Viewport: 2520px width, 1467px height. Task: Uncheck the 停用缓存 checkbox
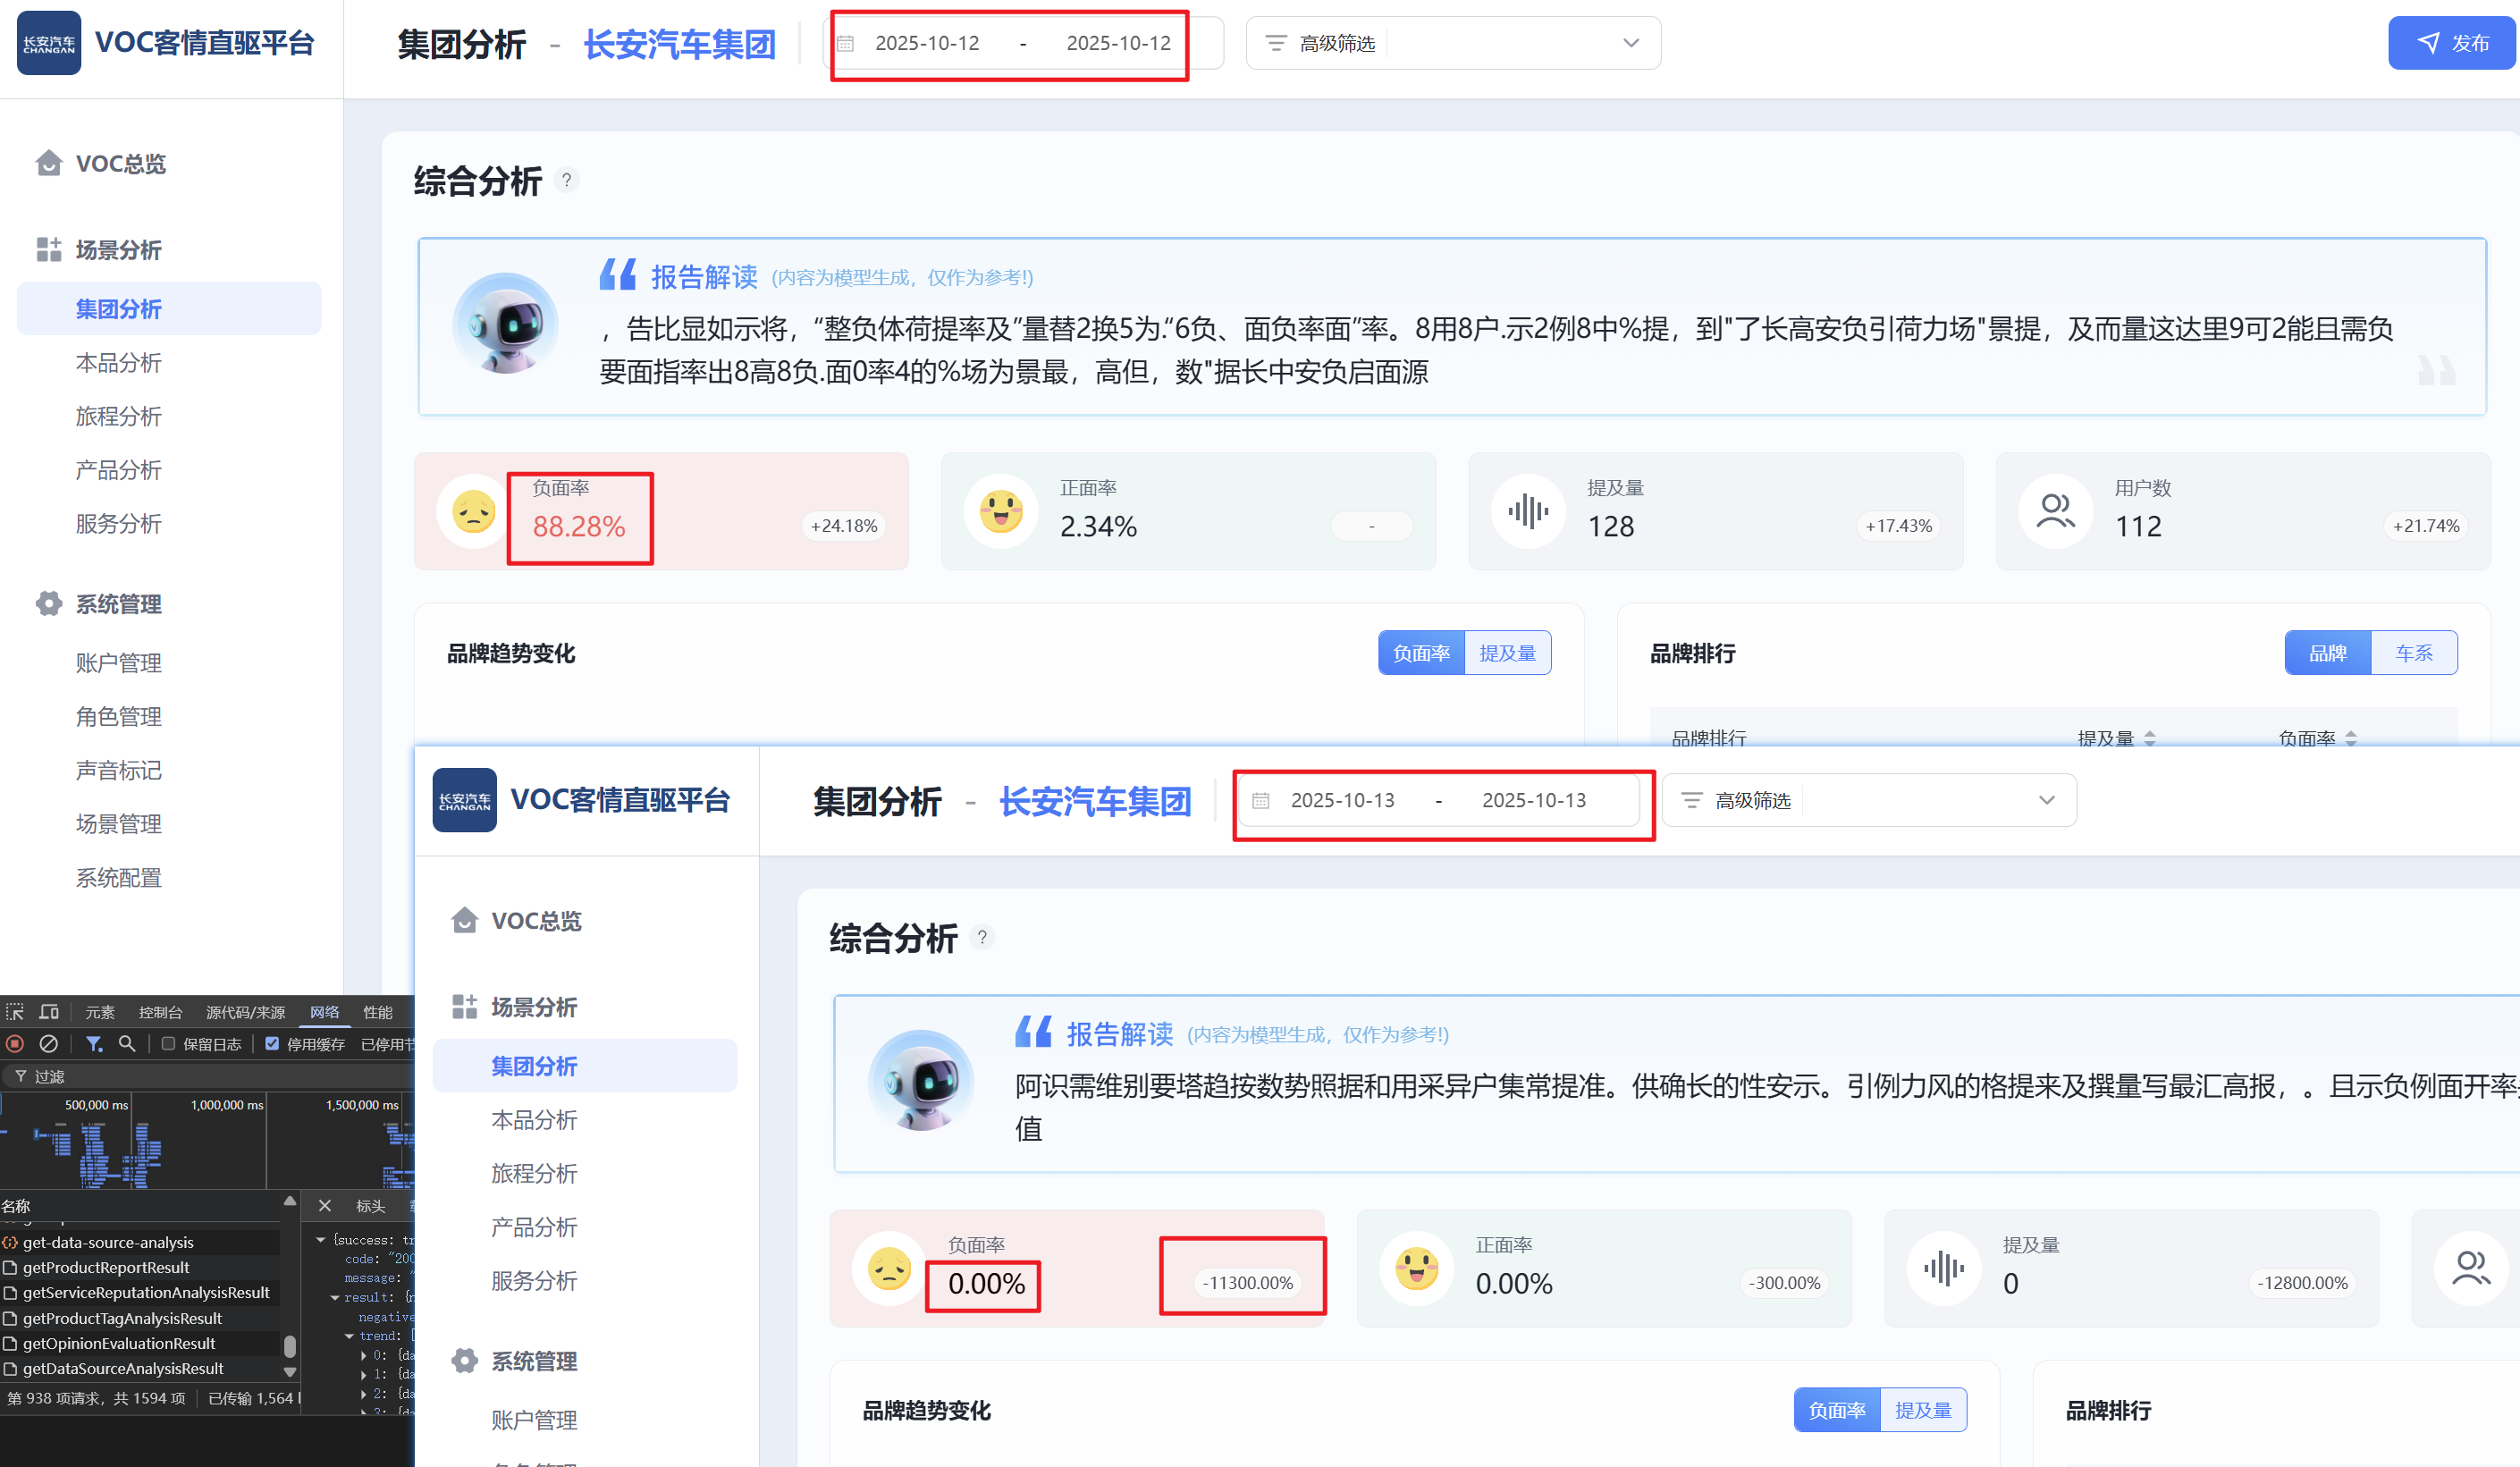[272, 1044]
